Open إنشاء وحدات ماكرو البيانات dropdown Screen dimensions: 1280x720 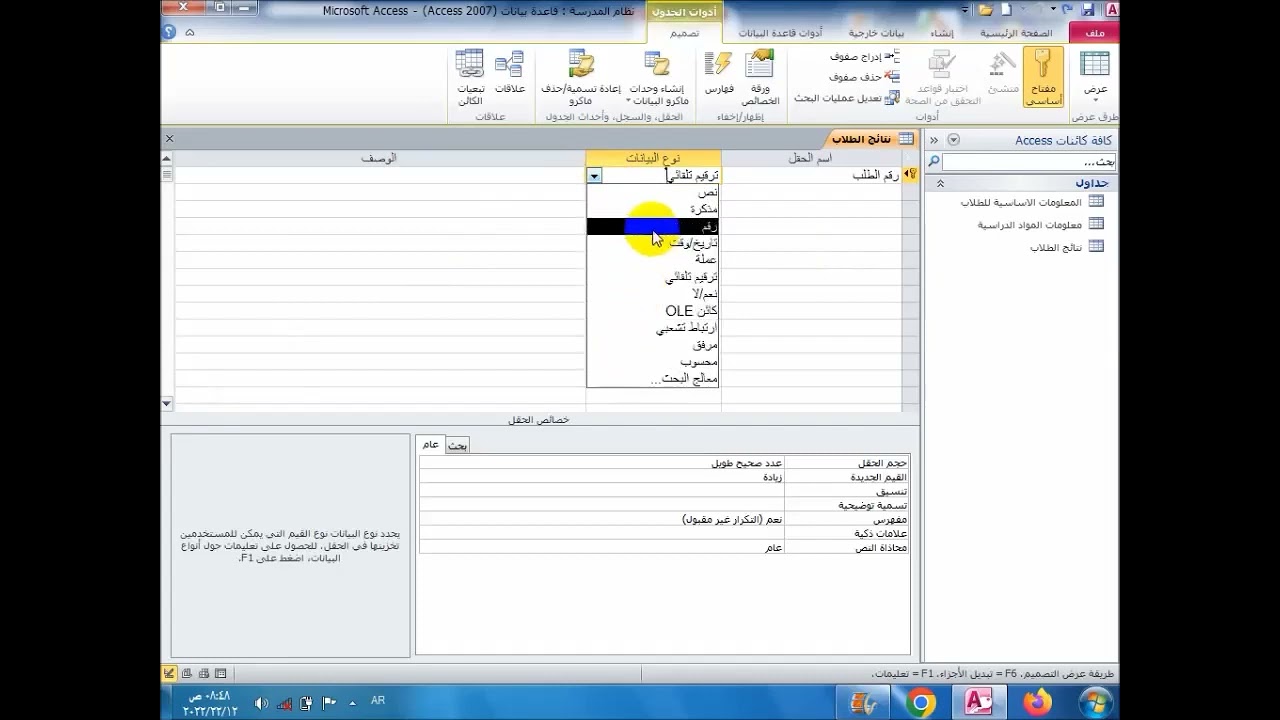pos(657,76)
